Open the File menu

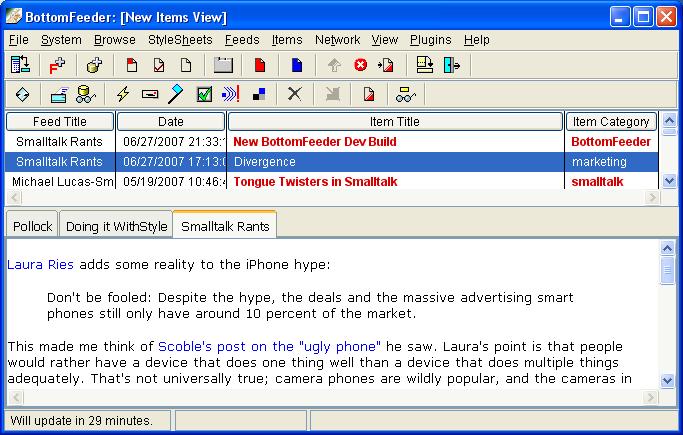tap(19, 40)
